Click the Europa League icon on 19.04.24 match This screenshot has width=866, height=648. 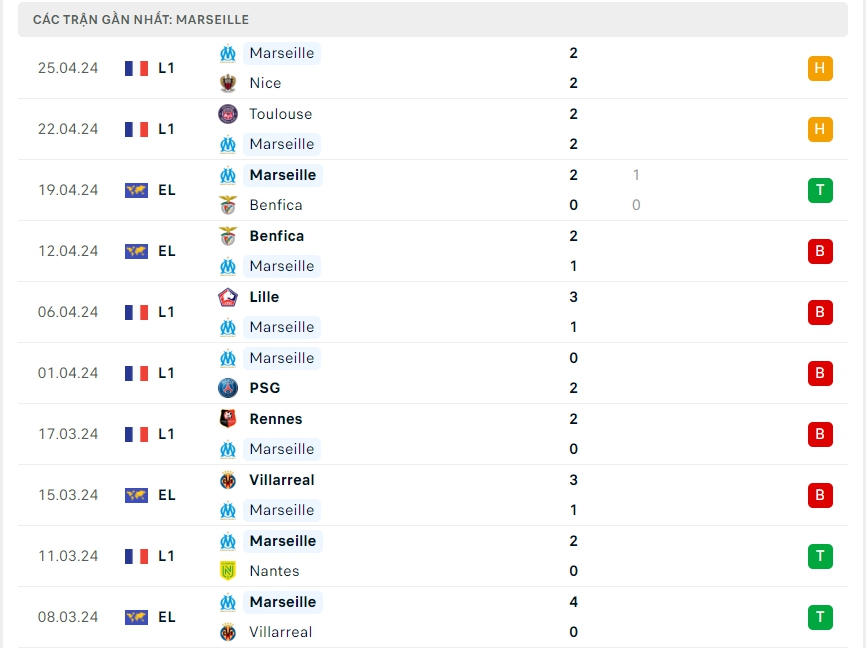coord(136,190)
